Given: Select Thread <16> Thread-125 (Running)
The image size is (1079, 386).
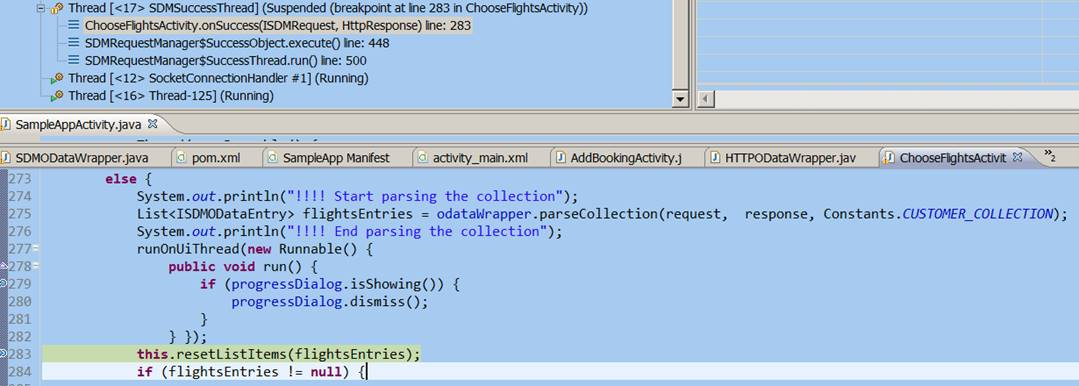Looking at the screenshot, I should [x=171, y=96].
